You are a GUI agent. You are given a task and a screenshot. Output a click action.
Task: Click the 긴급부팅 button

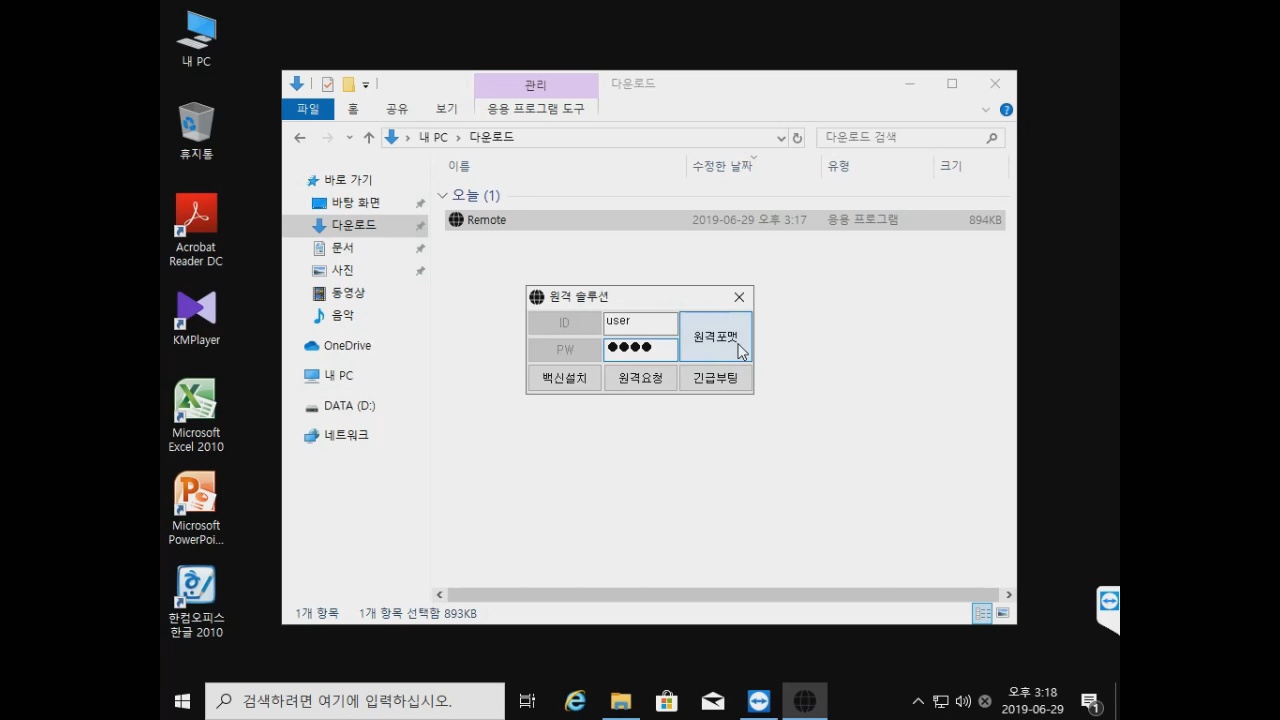click(x=716, y=378)
